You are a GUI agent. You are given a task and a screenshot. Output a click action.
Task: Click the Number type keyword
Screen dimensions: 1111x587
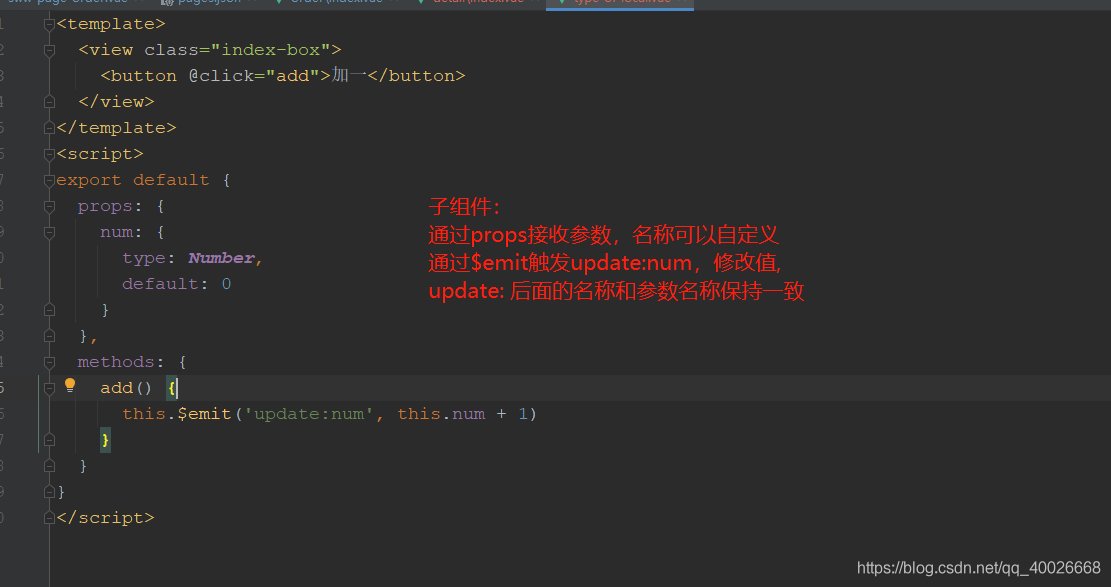[221, 258]
